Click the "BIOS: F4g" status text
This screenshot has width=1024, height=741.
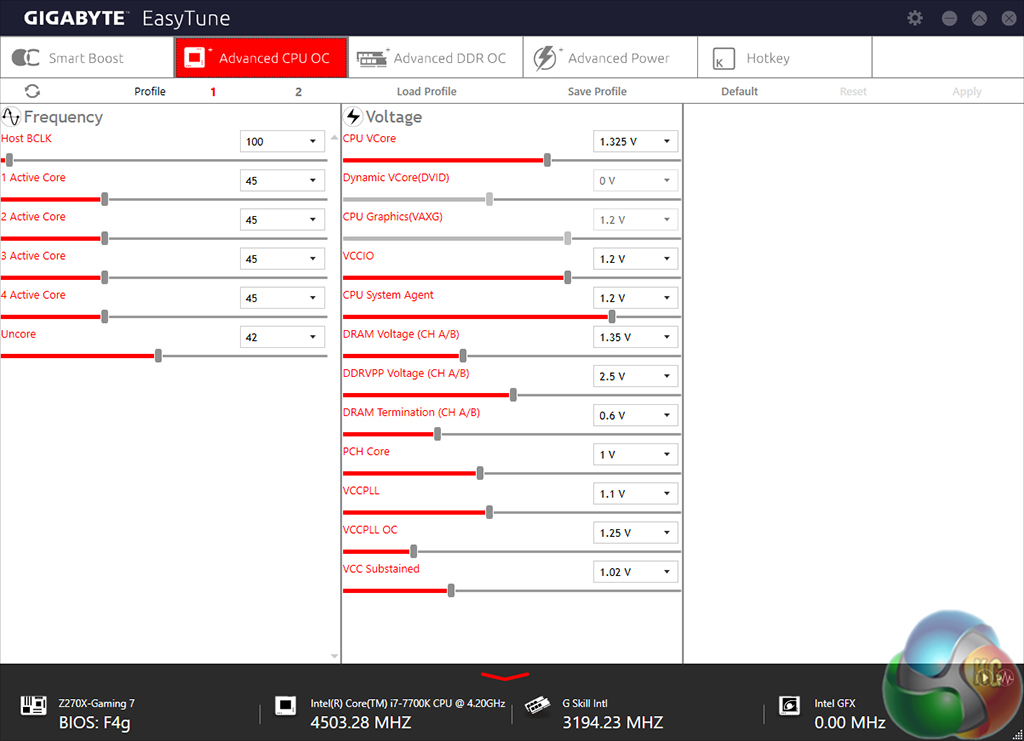[95, 723]
